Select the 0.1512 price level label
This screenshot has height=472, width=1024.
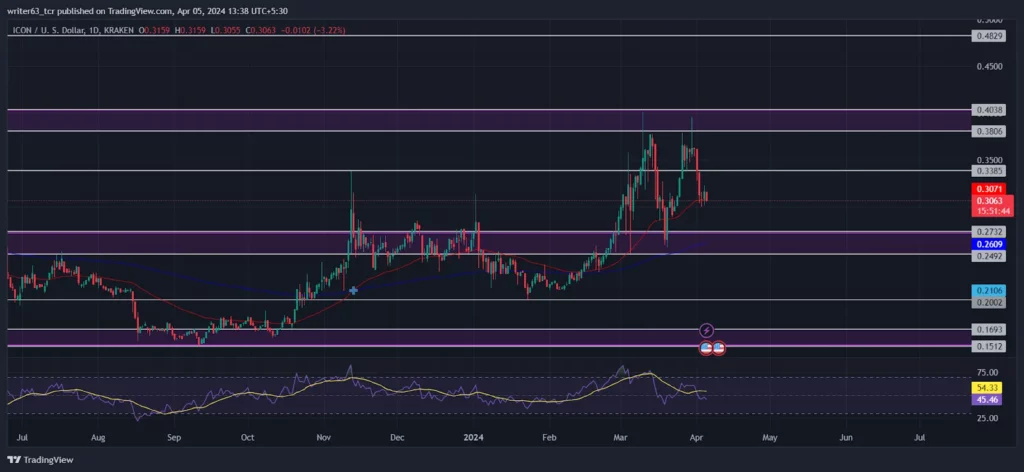click(x=988, y=347)
